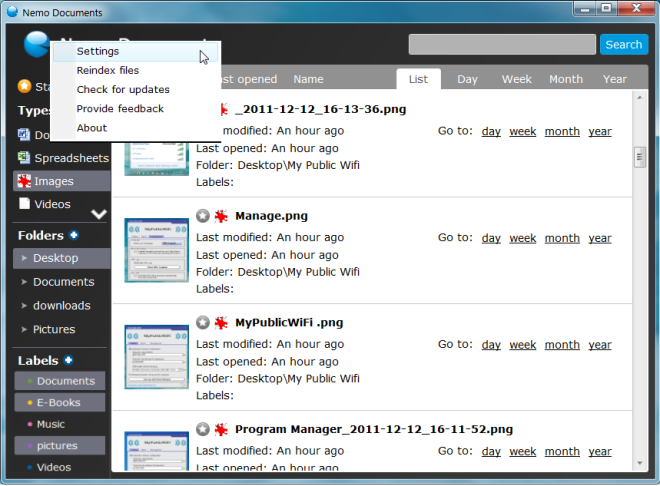Image resolution: width=660 pixels, height=486 pixels.
Task: Click the Videos file icon
Action: pyautogui.click(x=24, y=204)
